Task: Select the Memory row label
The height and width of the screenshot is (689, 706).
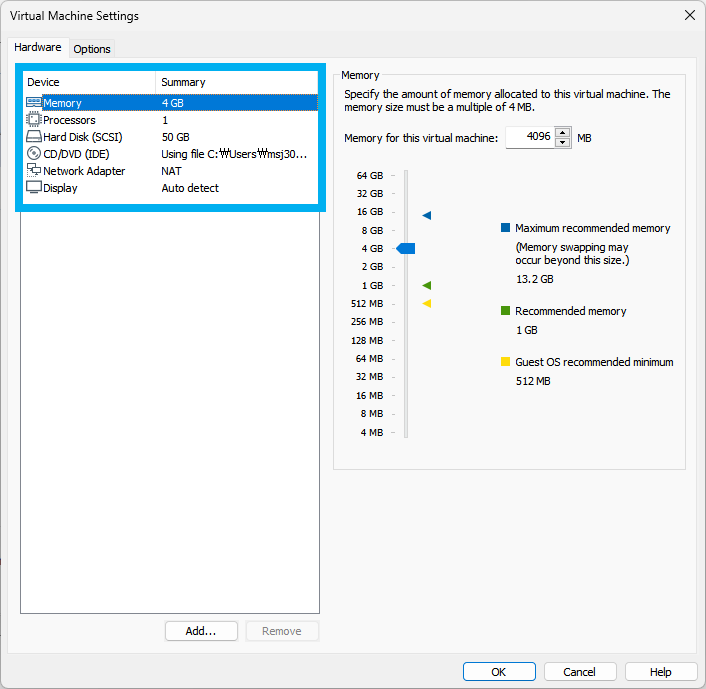Action: pos(62,103)
